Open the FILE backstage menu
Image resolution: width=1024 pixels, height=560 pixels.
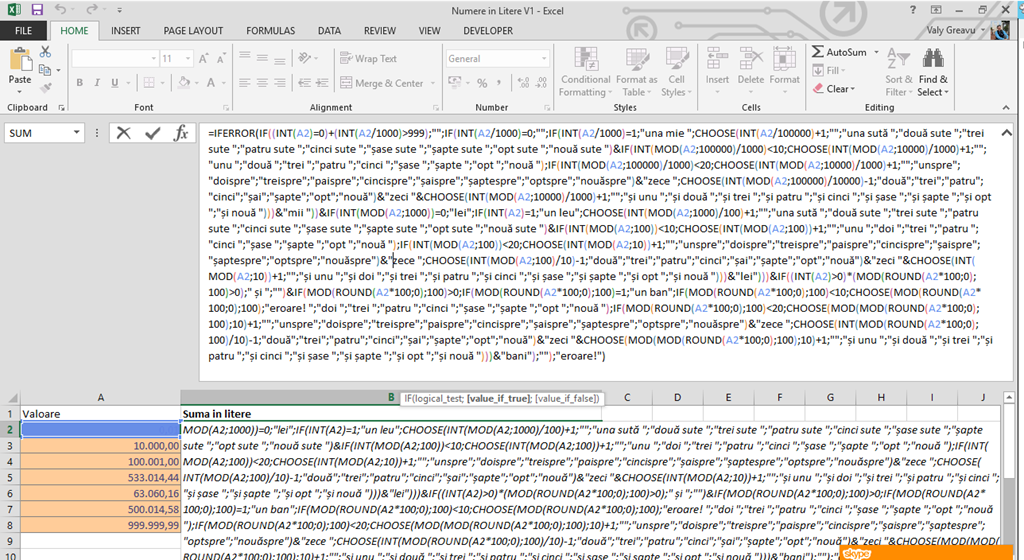coord(23,31)
